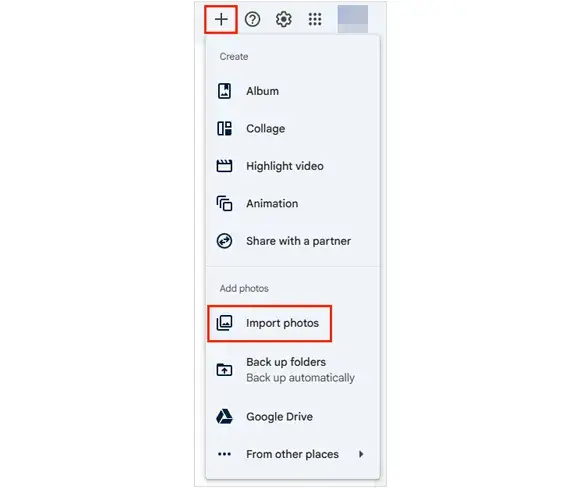Click the plus Create button
The image size is (580, 488).
[221, 19]
